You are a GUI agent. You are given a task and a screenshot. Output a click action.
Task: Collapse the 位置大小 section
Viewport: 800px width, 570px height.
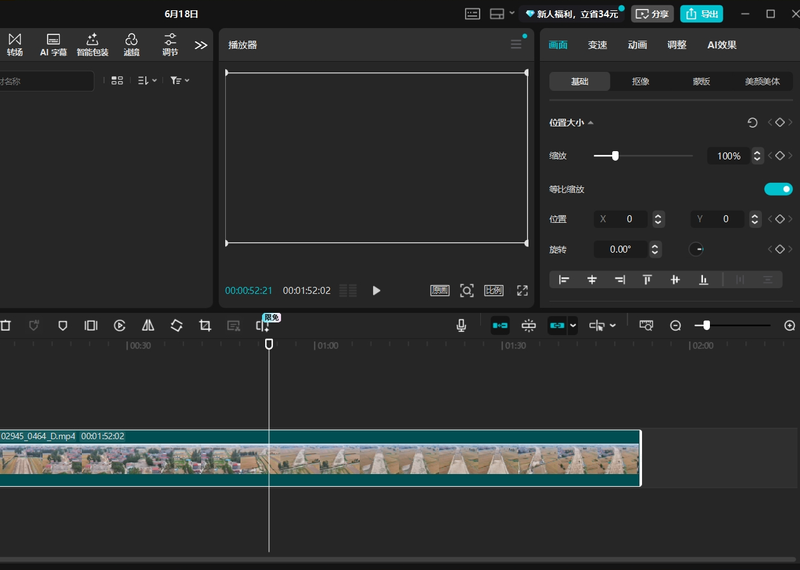[x=590, y=123]
